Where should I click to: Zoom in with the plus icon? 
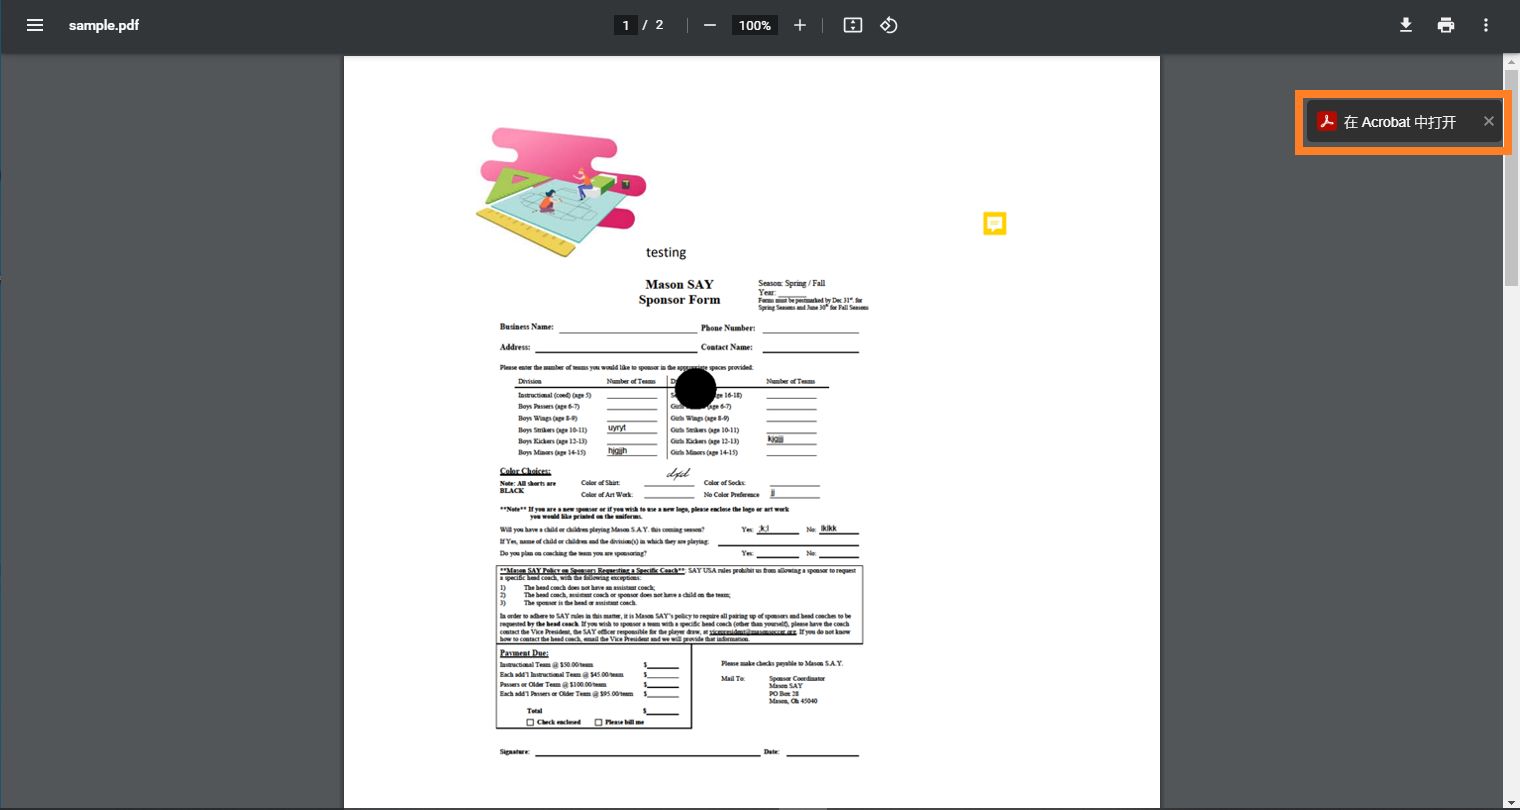pyautogui.click(x=799, y=25)
